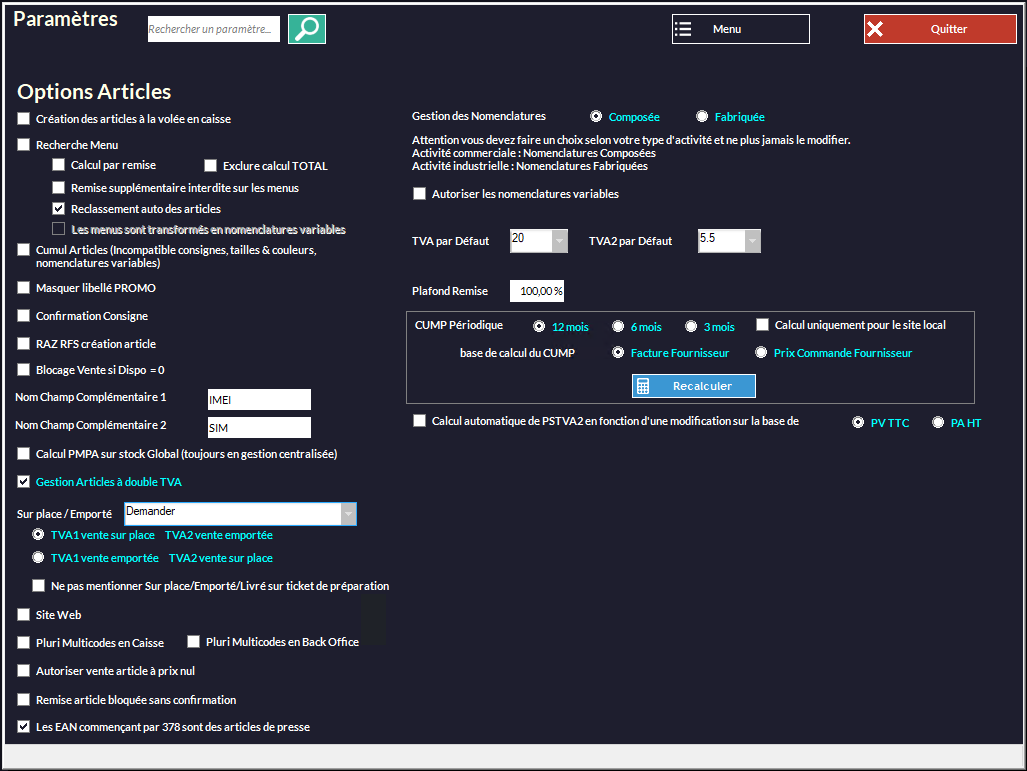
Task: Toggle Gestion Articles à double TVA
Action: click(x=24, y=482)
